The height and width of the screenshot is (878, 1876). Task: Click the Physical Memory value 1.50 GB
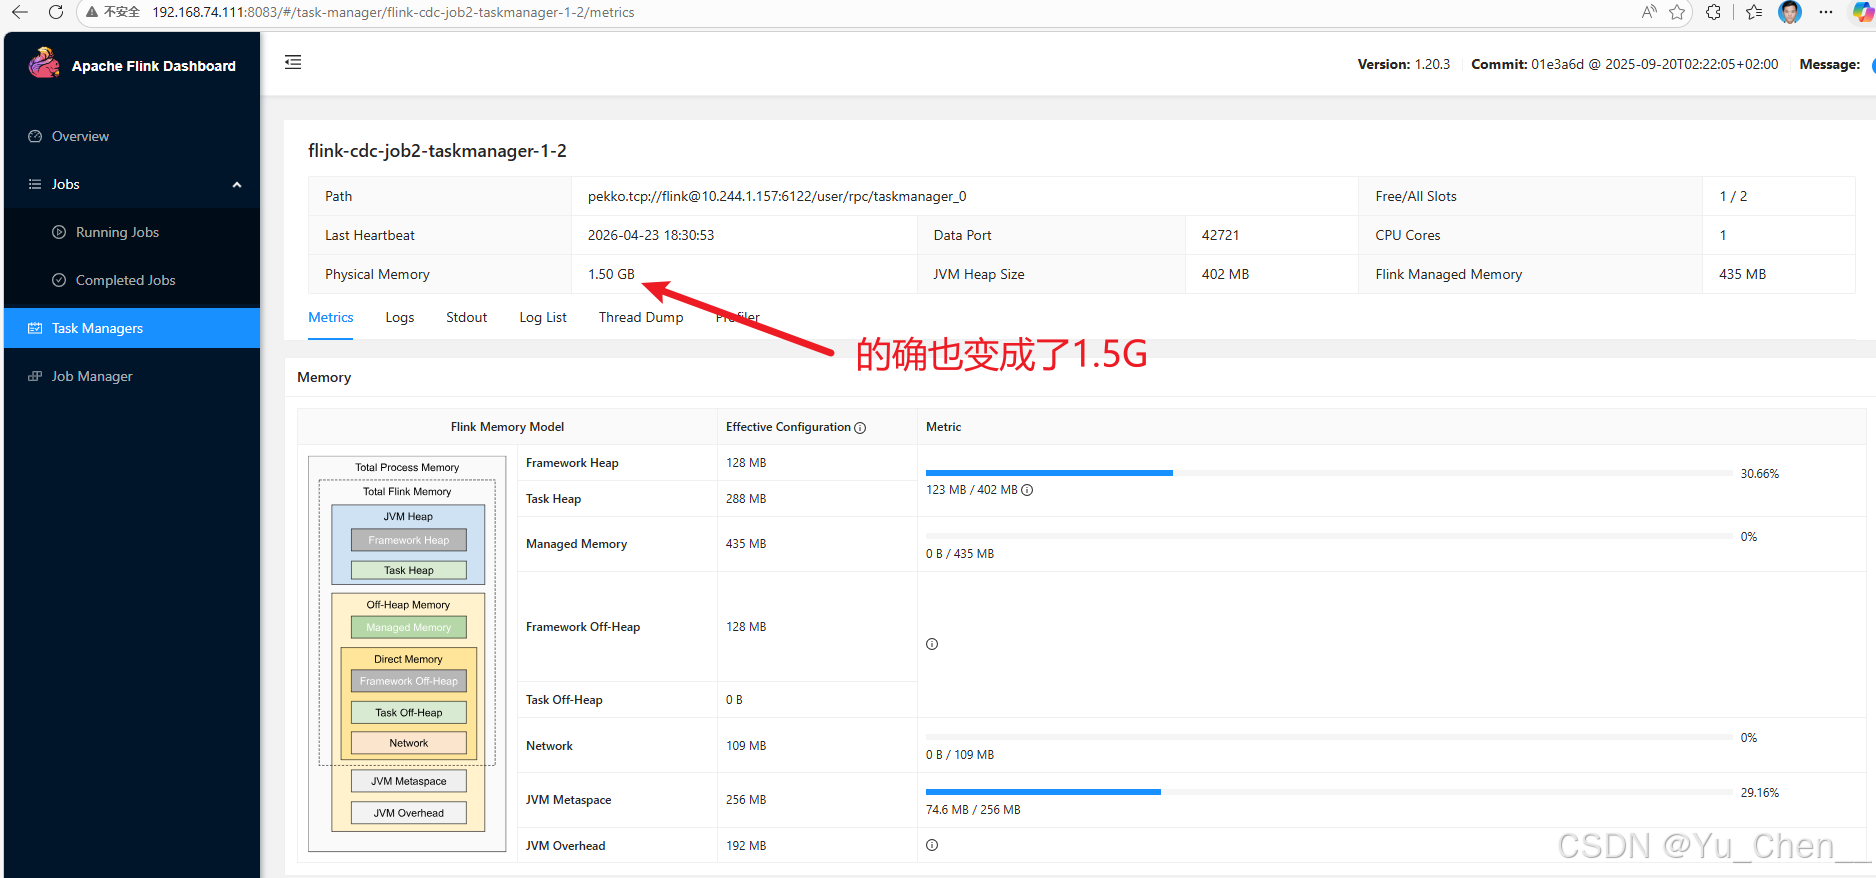pyautogui.click(x=611, y=274)
